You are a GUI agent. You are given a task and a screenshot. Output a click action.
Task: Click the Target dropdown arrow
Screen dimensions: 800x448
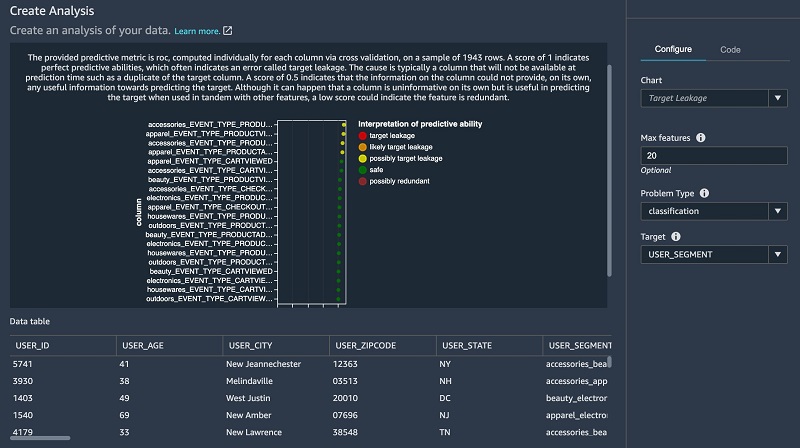pos(778,255)
